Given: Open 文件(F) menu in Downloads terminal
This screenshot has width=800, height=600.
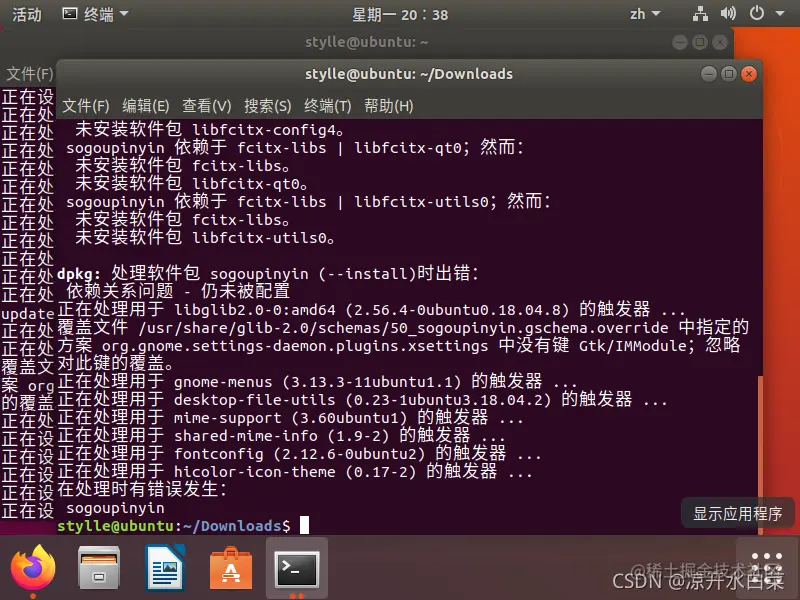Looking at the screenshot, I should coord(86,106).
